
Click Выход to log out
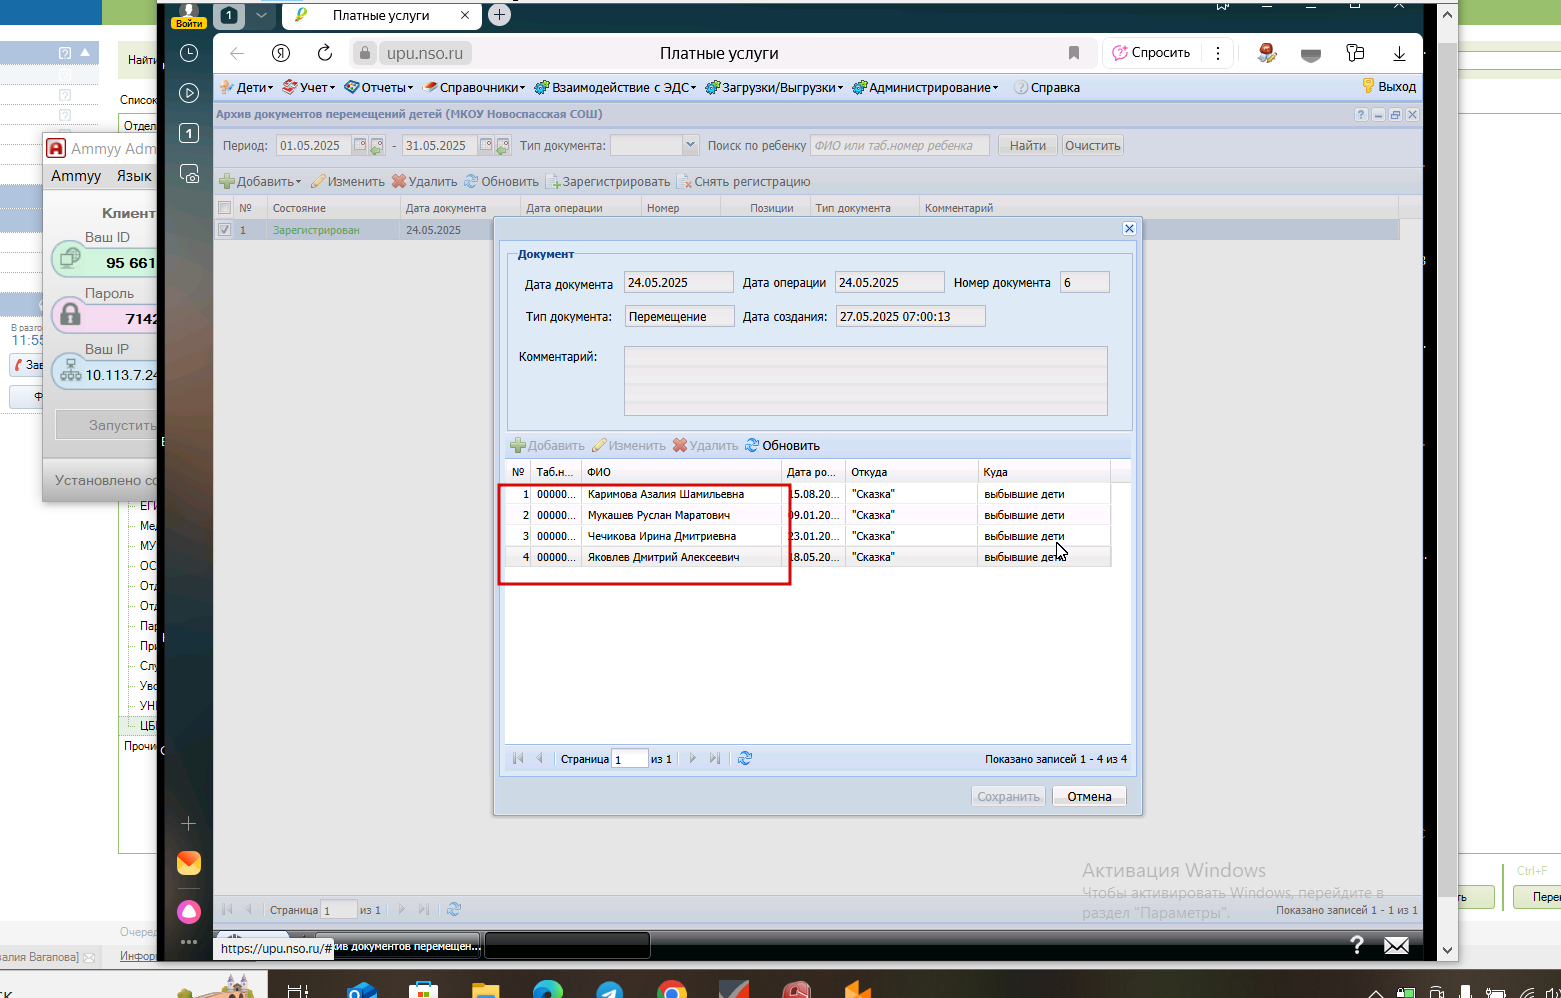[1389, 86]
